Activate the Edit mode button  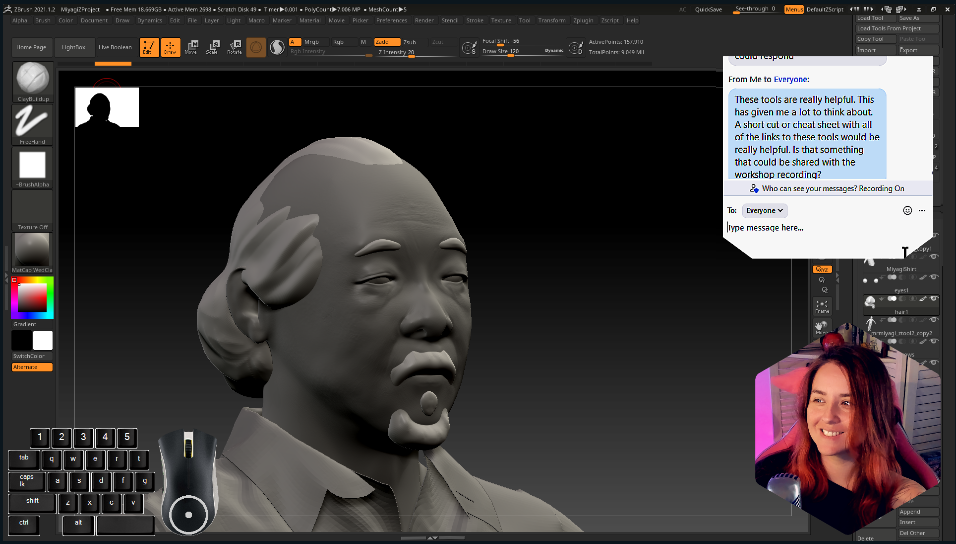pos(149,47)
